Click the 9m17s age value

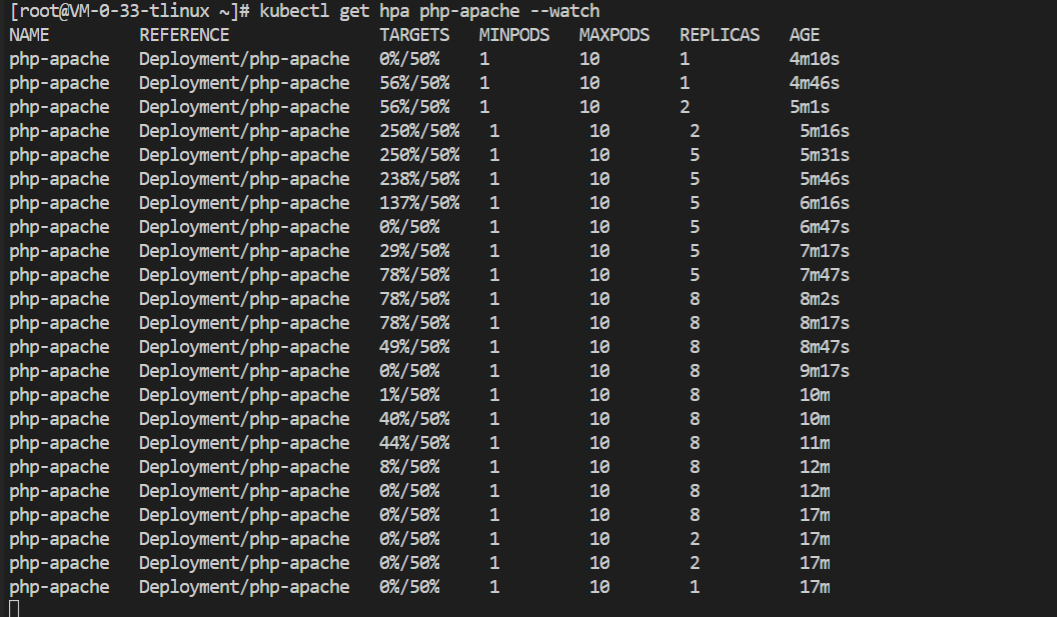[x=824, y=371]
